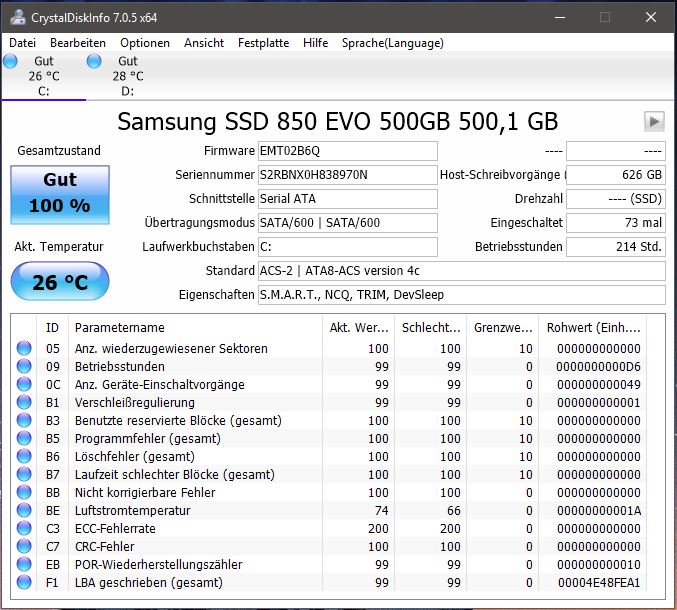This screenshot has height=610, width=677.
Task: Open the Festplatte menu
Action: point(263,43)
